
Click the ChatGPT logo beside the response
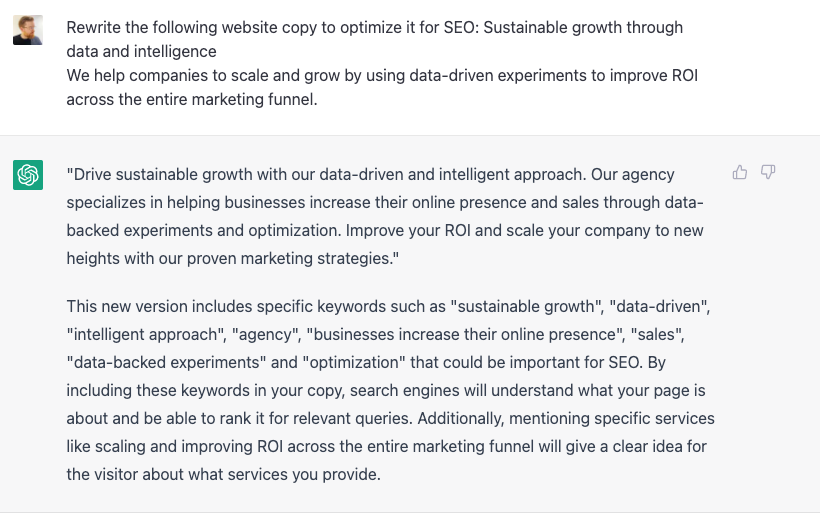(x=28, y=175)
